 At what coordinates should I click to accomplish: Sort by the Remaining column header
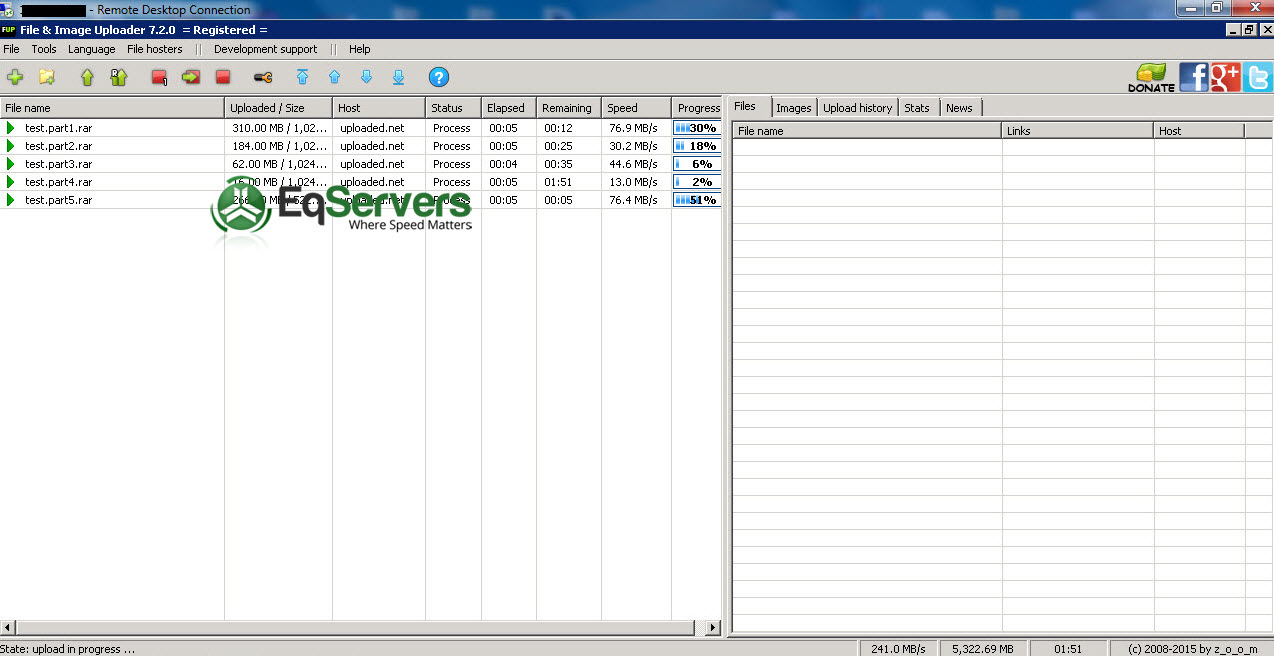(x=569, y=108)
